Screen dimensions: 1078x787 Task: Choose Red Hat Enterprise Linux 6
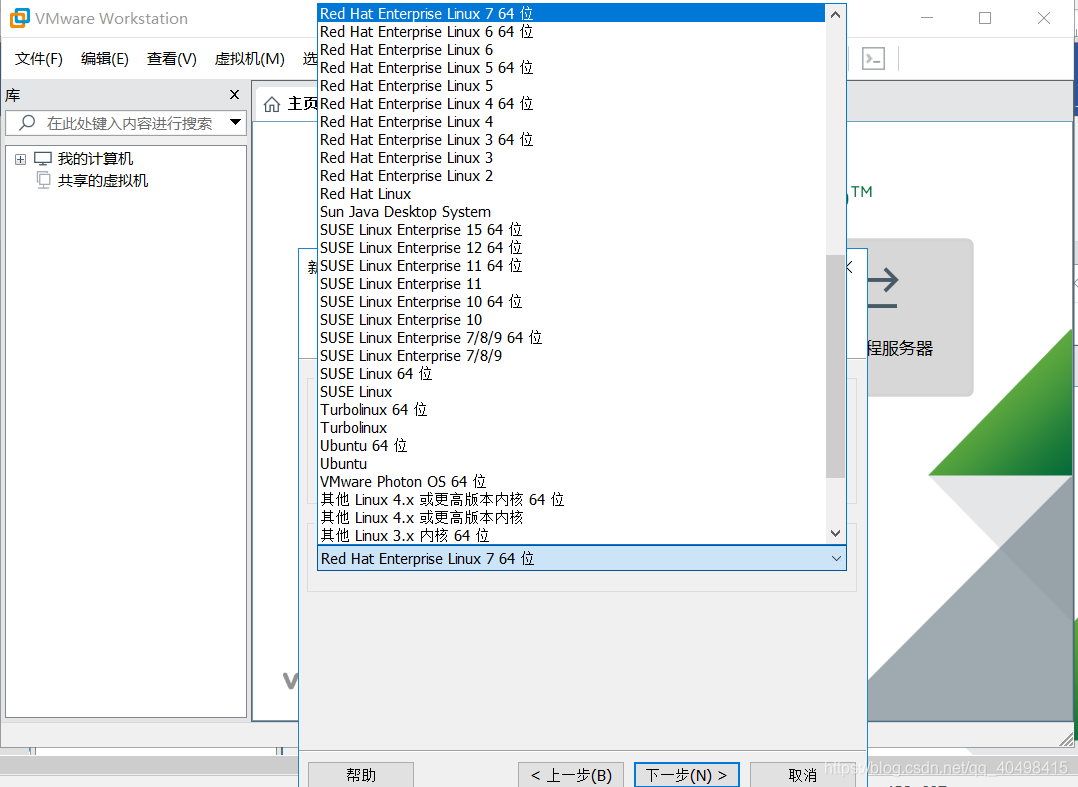coord(571,49)
